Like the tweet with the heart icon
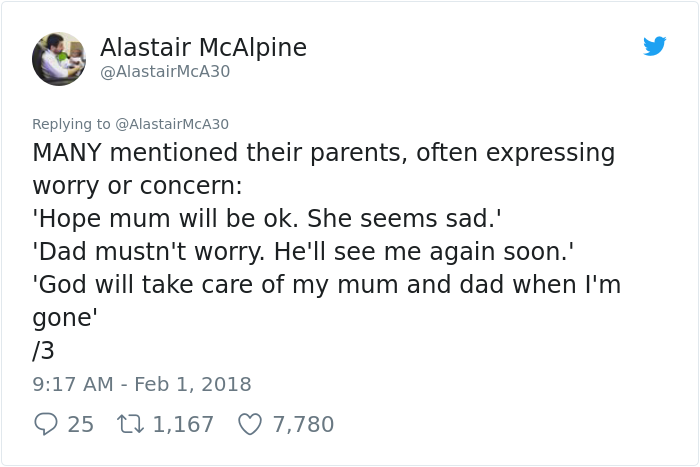This screenshot has width=700, height=467. (250, 424)
